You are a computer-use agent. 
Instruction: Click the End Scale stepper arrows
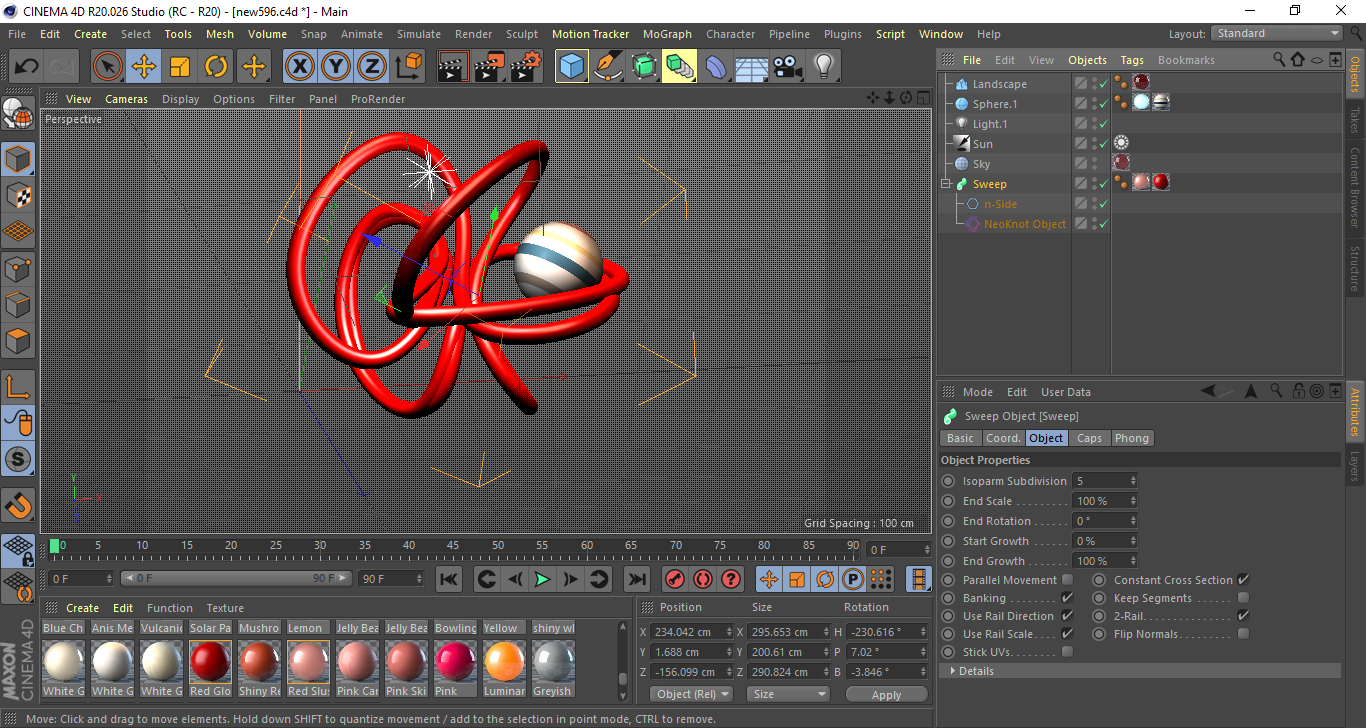tap(1133, 501)
